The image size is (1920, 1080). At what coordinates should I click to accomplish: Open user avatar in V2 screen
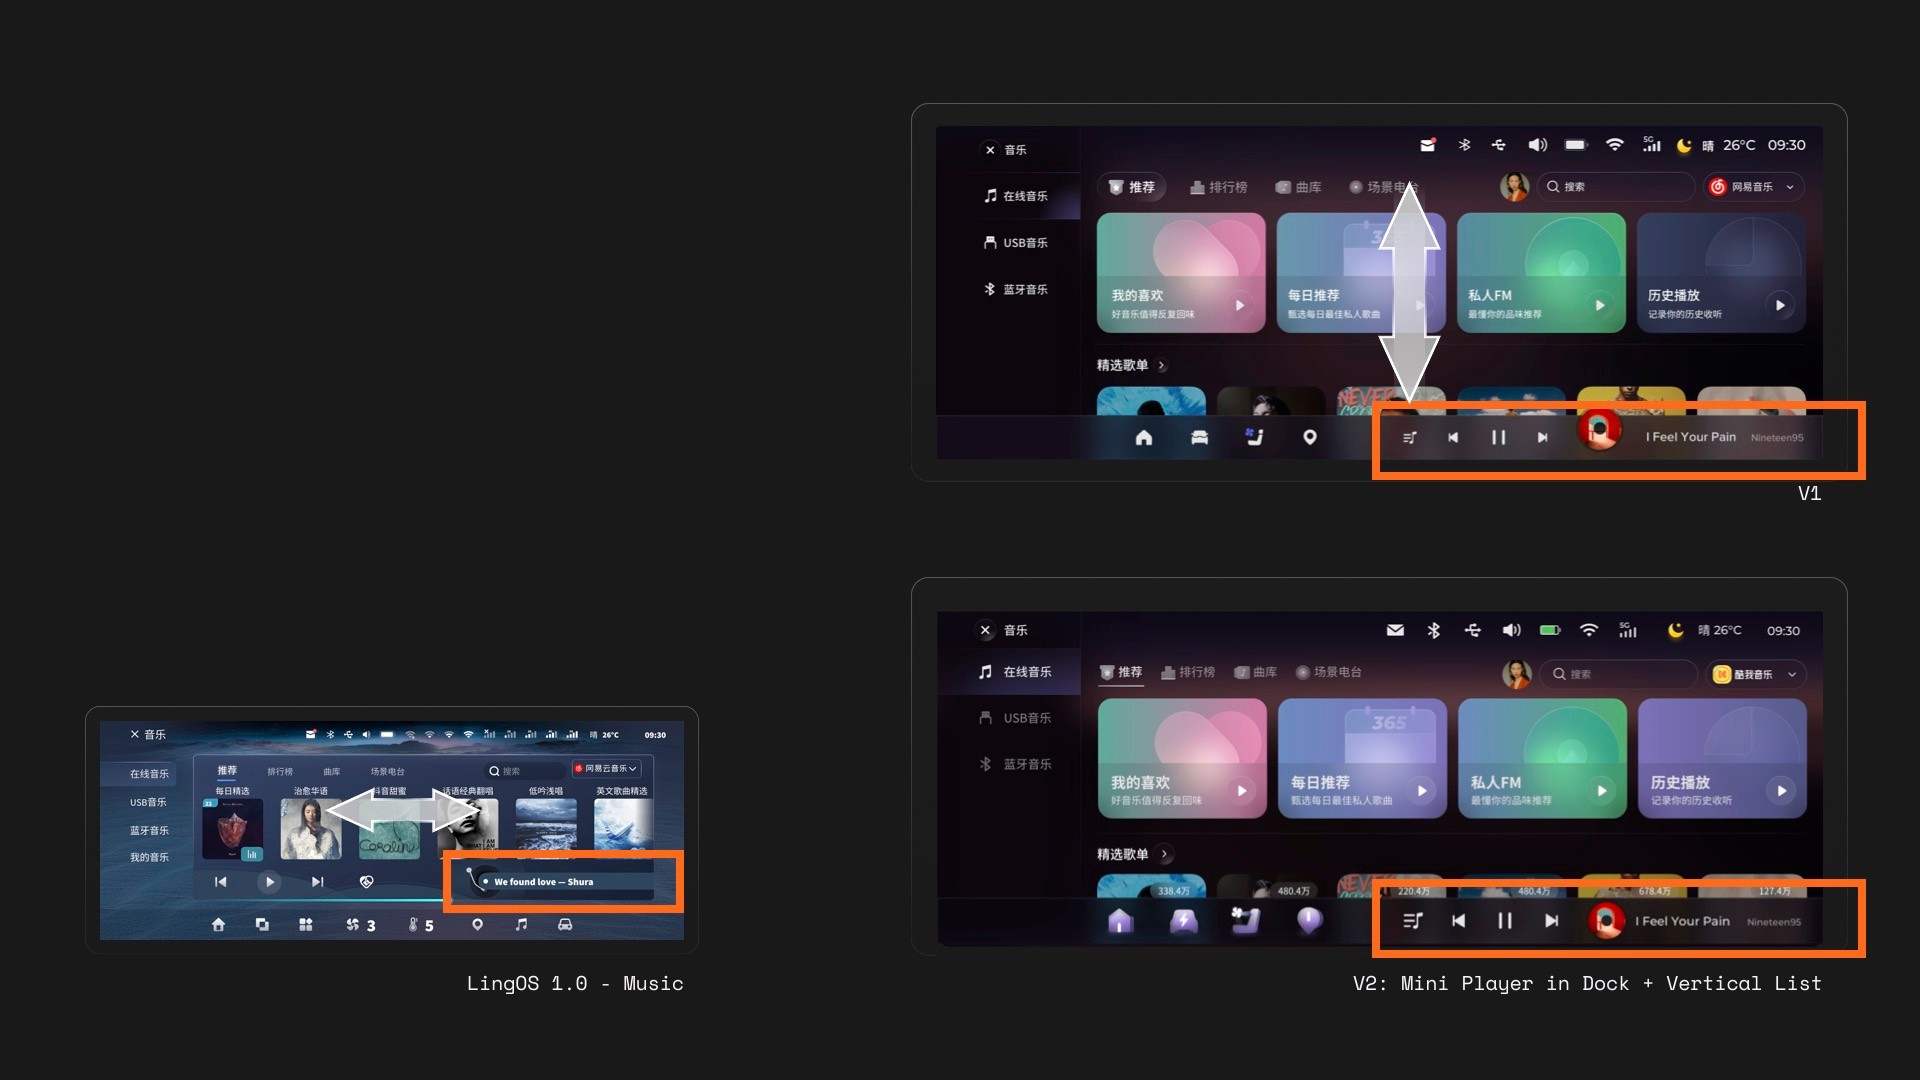[1517, 674]
